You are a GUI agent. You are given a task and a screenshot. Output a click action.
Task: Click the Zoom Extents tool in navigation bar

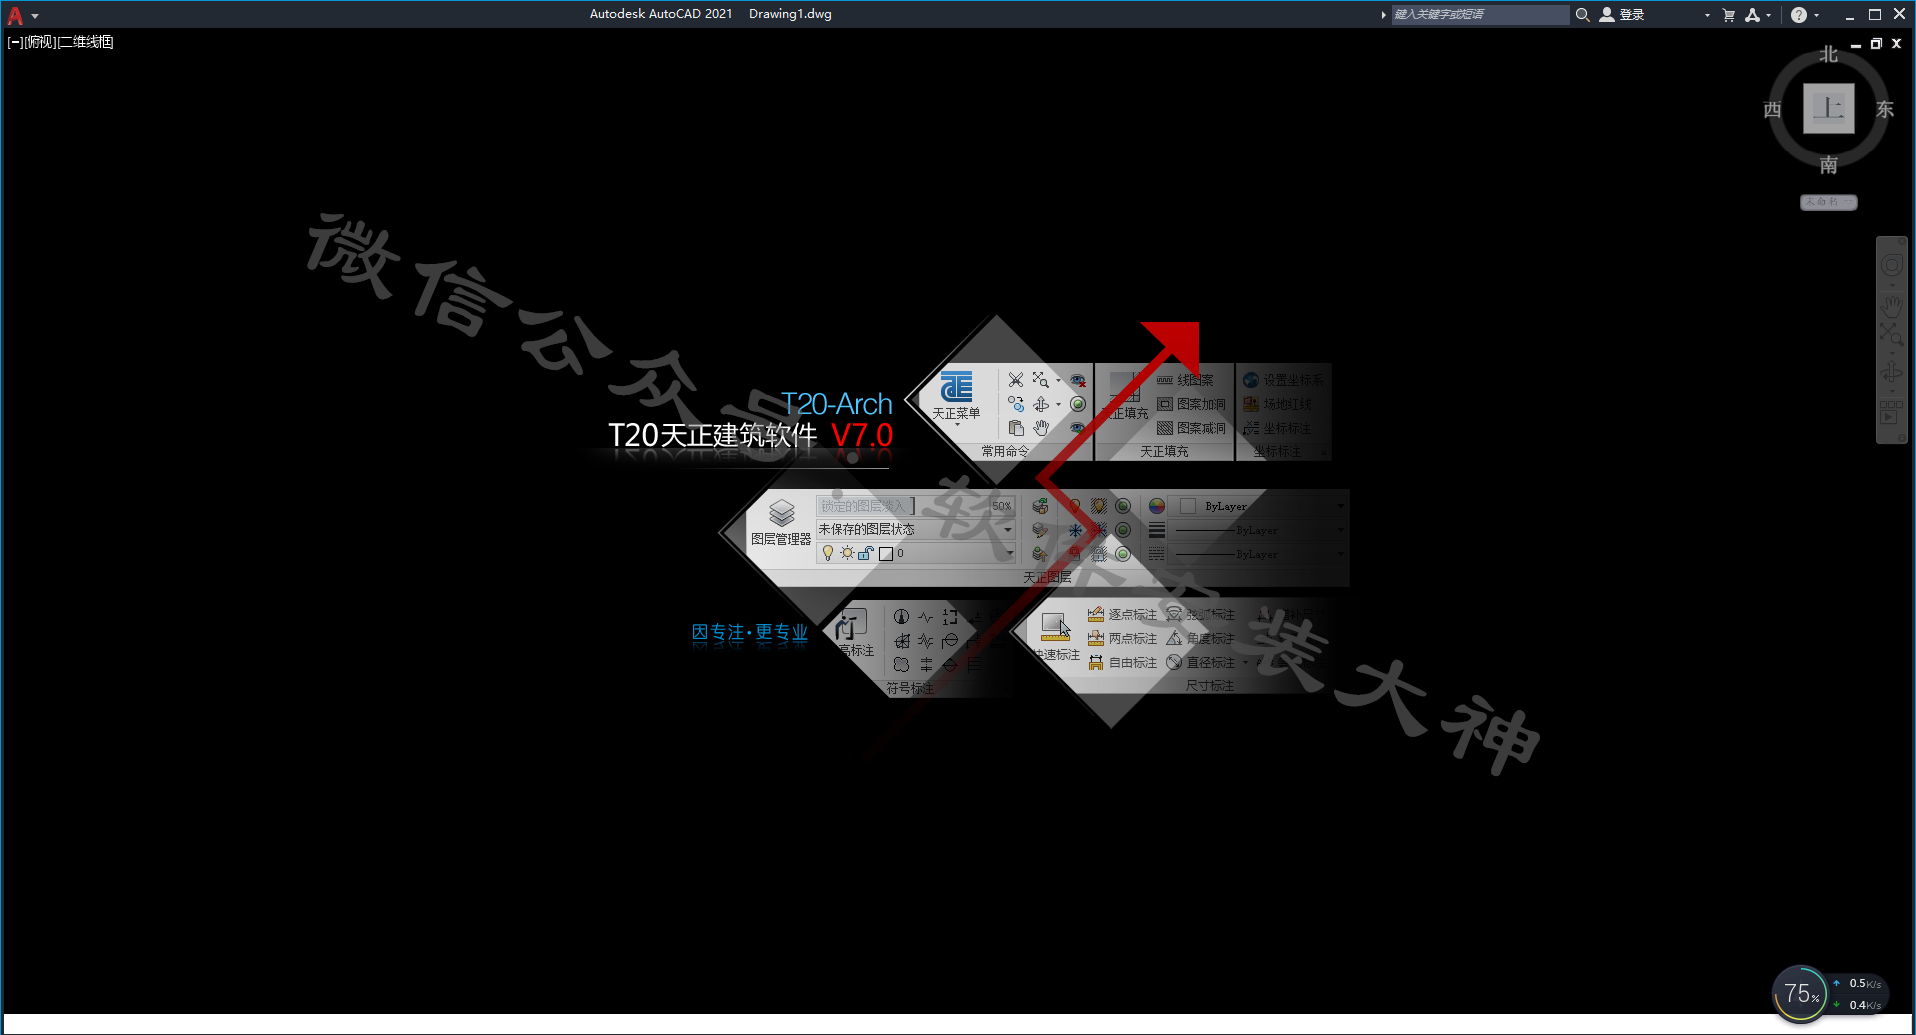(1892, 335)
